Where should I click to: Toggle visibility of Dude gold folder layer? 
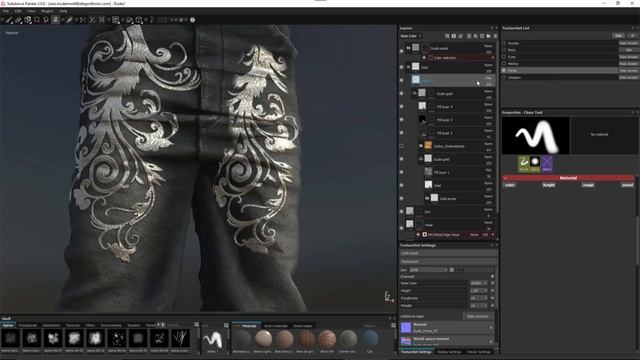[402, 93]
